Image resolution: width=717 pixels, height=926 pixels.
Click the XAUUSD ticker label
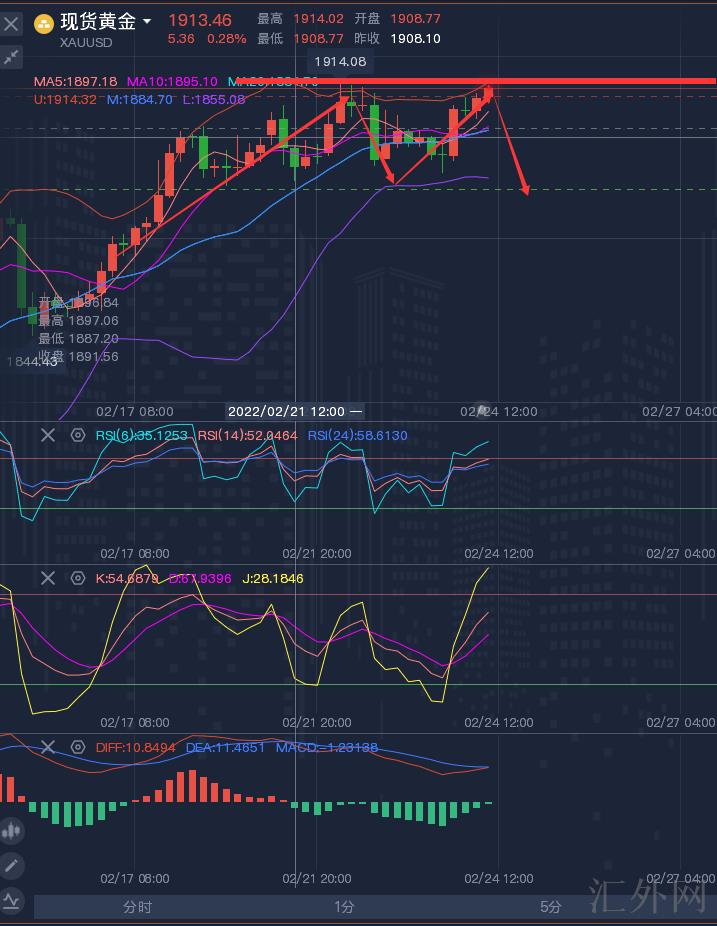pos(86,43)
